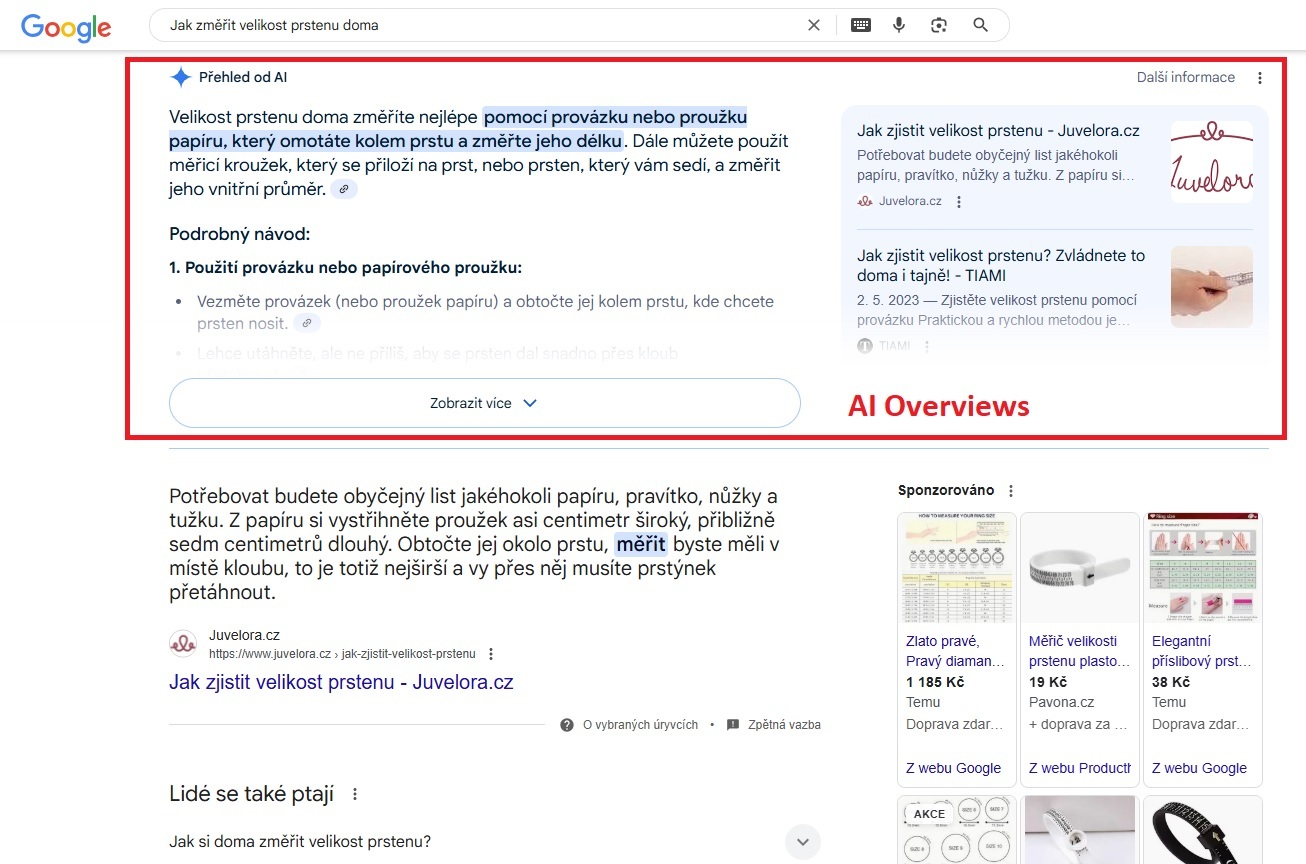The width and height of the screenshot is (1306, 864).
Task: Open three-dot menu next to TIAMI source card
Action: point(927,346)
